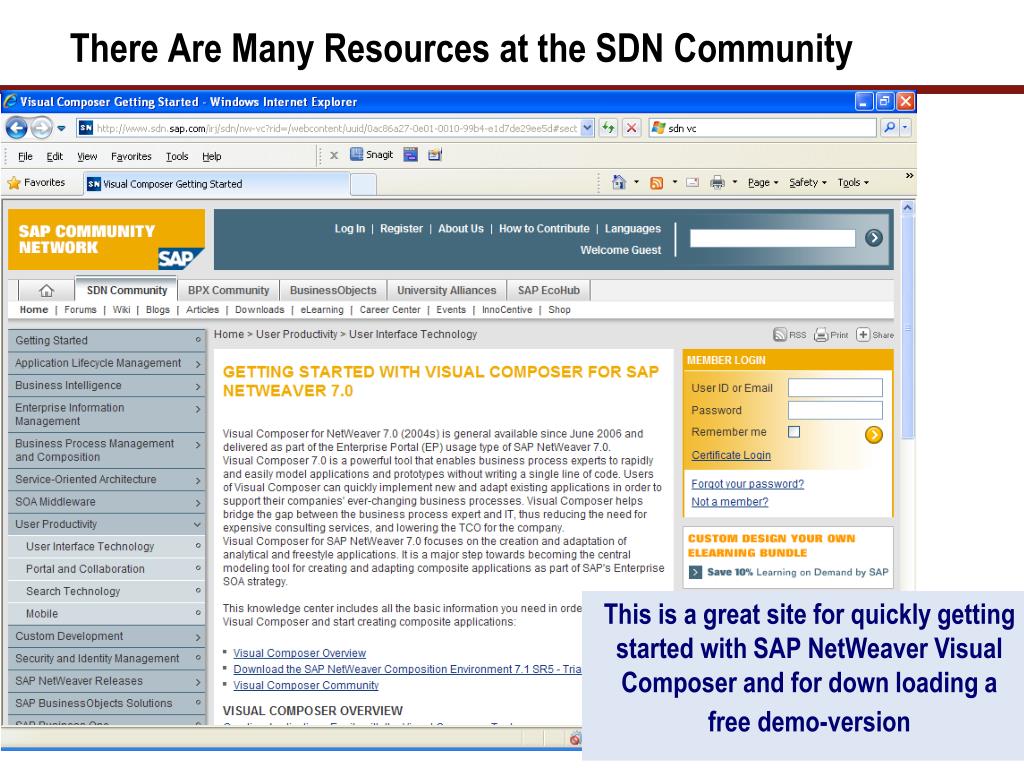
Task: Tick the Remember me checkbox
Action: pyautogui.click(x=794, y=432)
